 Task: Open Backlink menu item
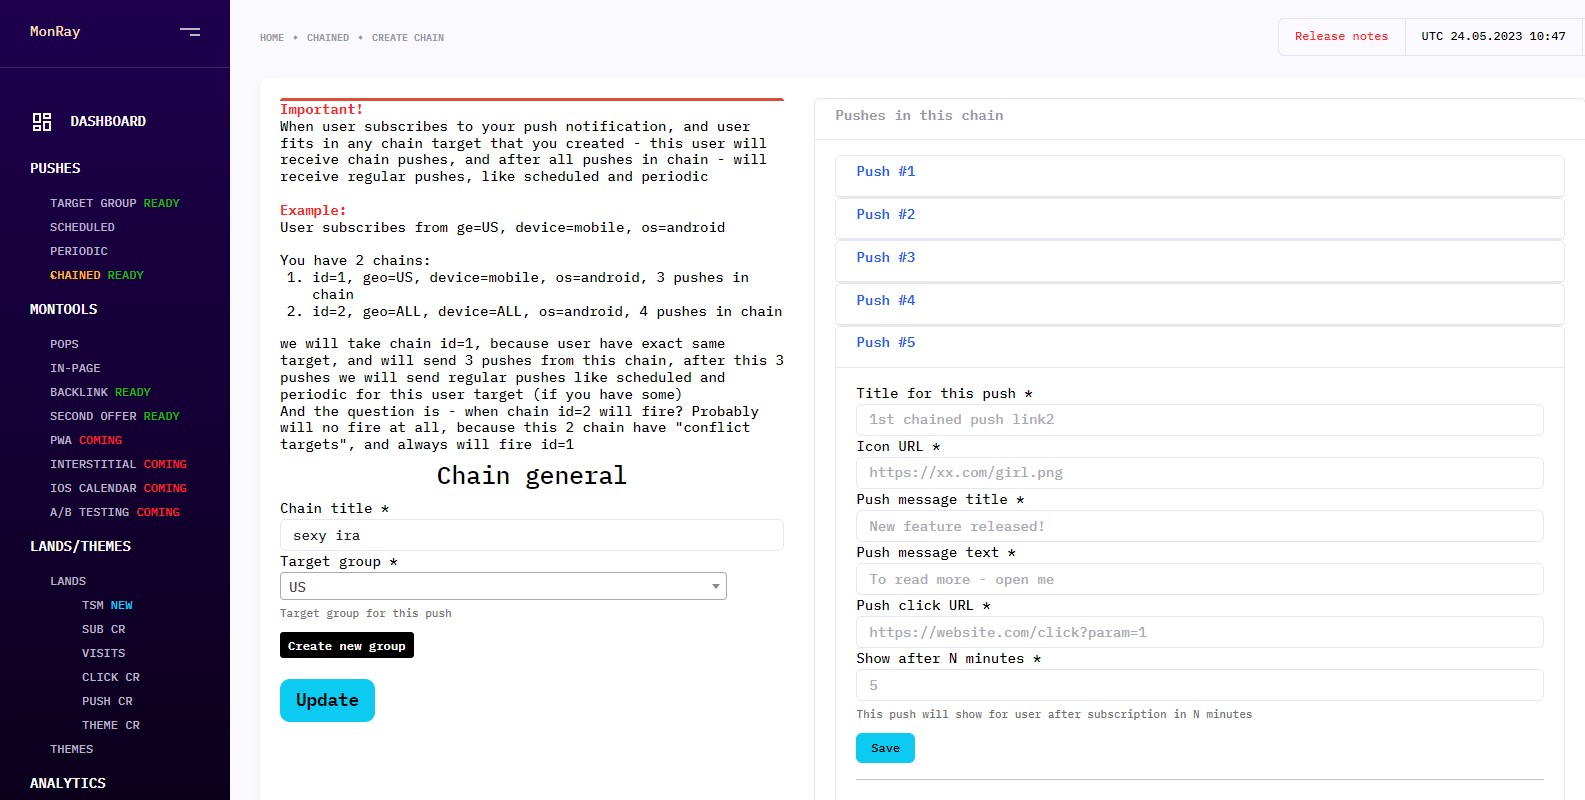pyautogui.click(x=100, y=392)
